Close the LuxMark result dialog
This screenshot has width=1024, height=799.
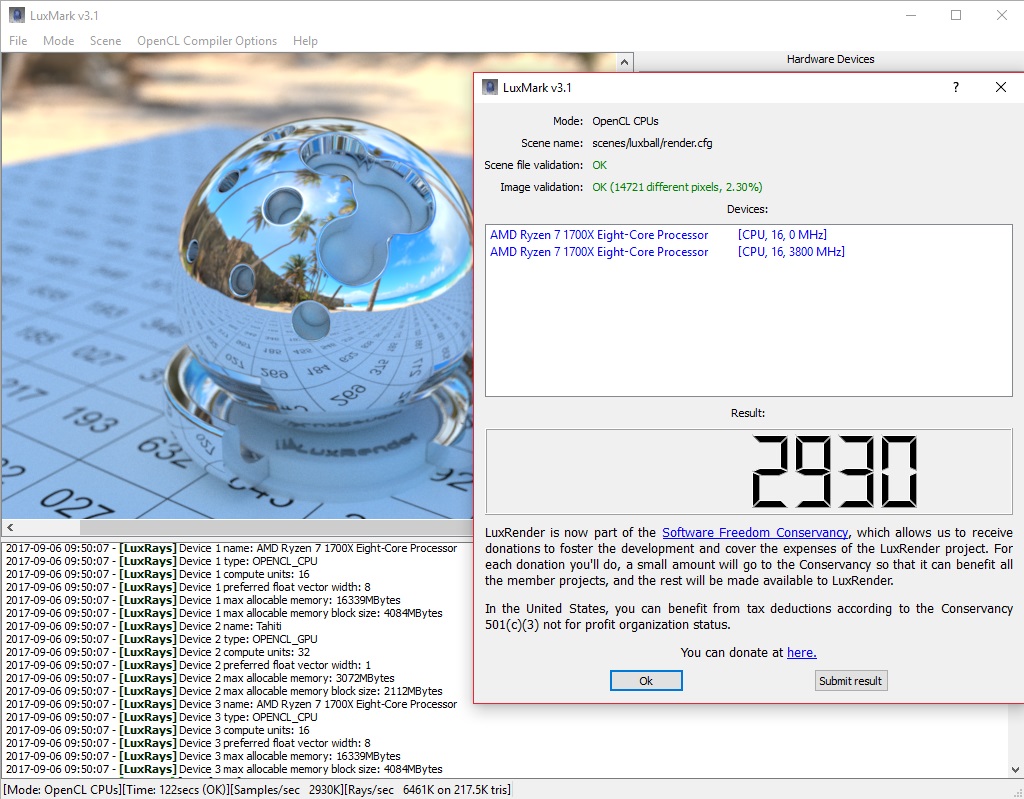[1000, 87]
